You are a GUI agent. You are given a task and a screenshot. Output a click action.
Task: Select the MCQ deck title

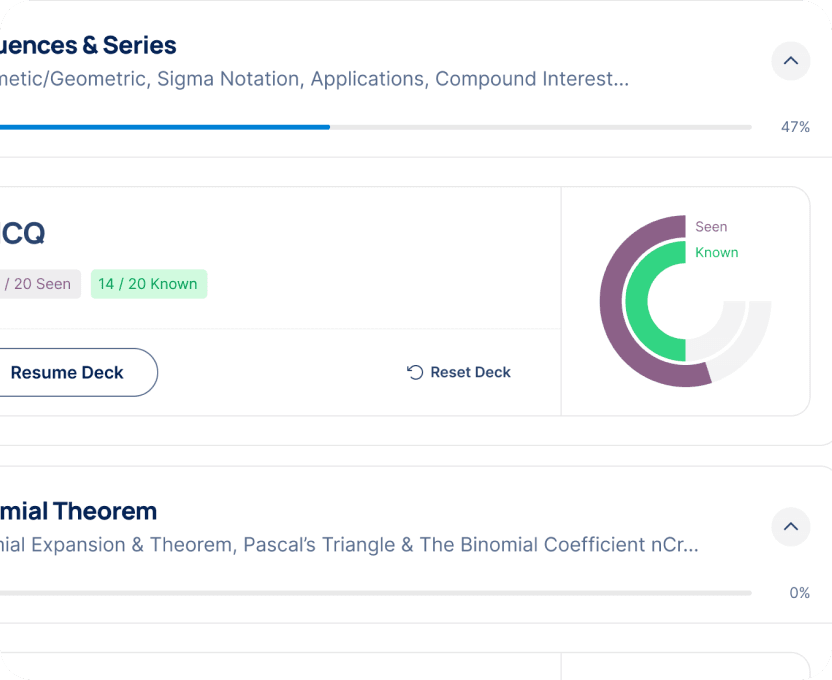[22, 234]
